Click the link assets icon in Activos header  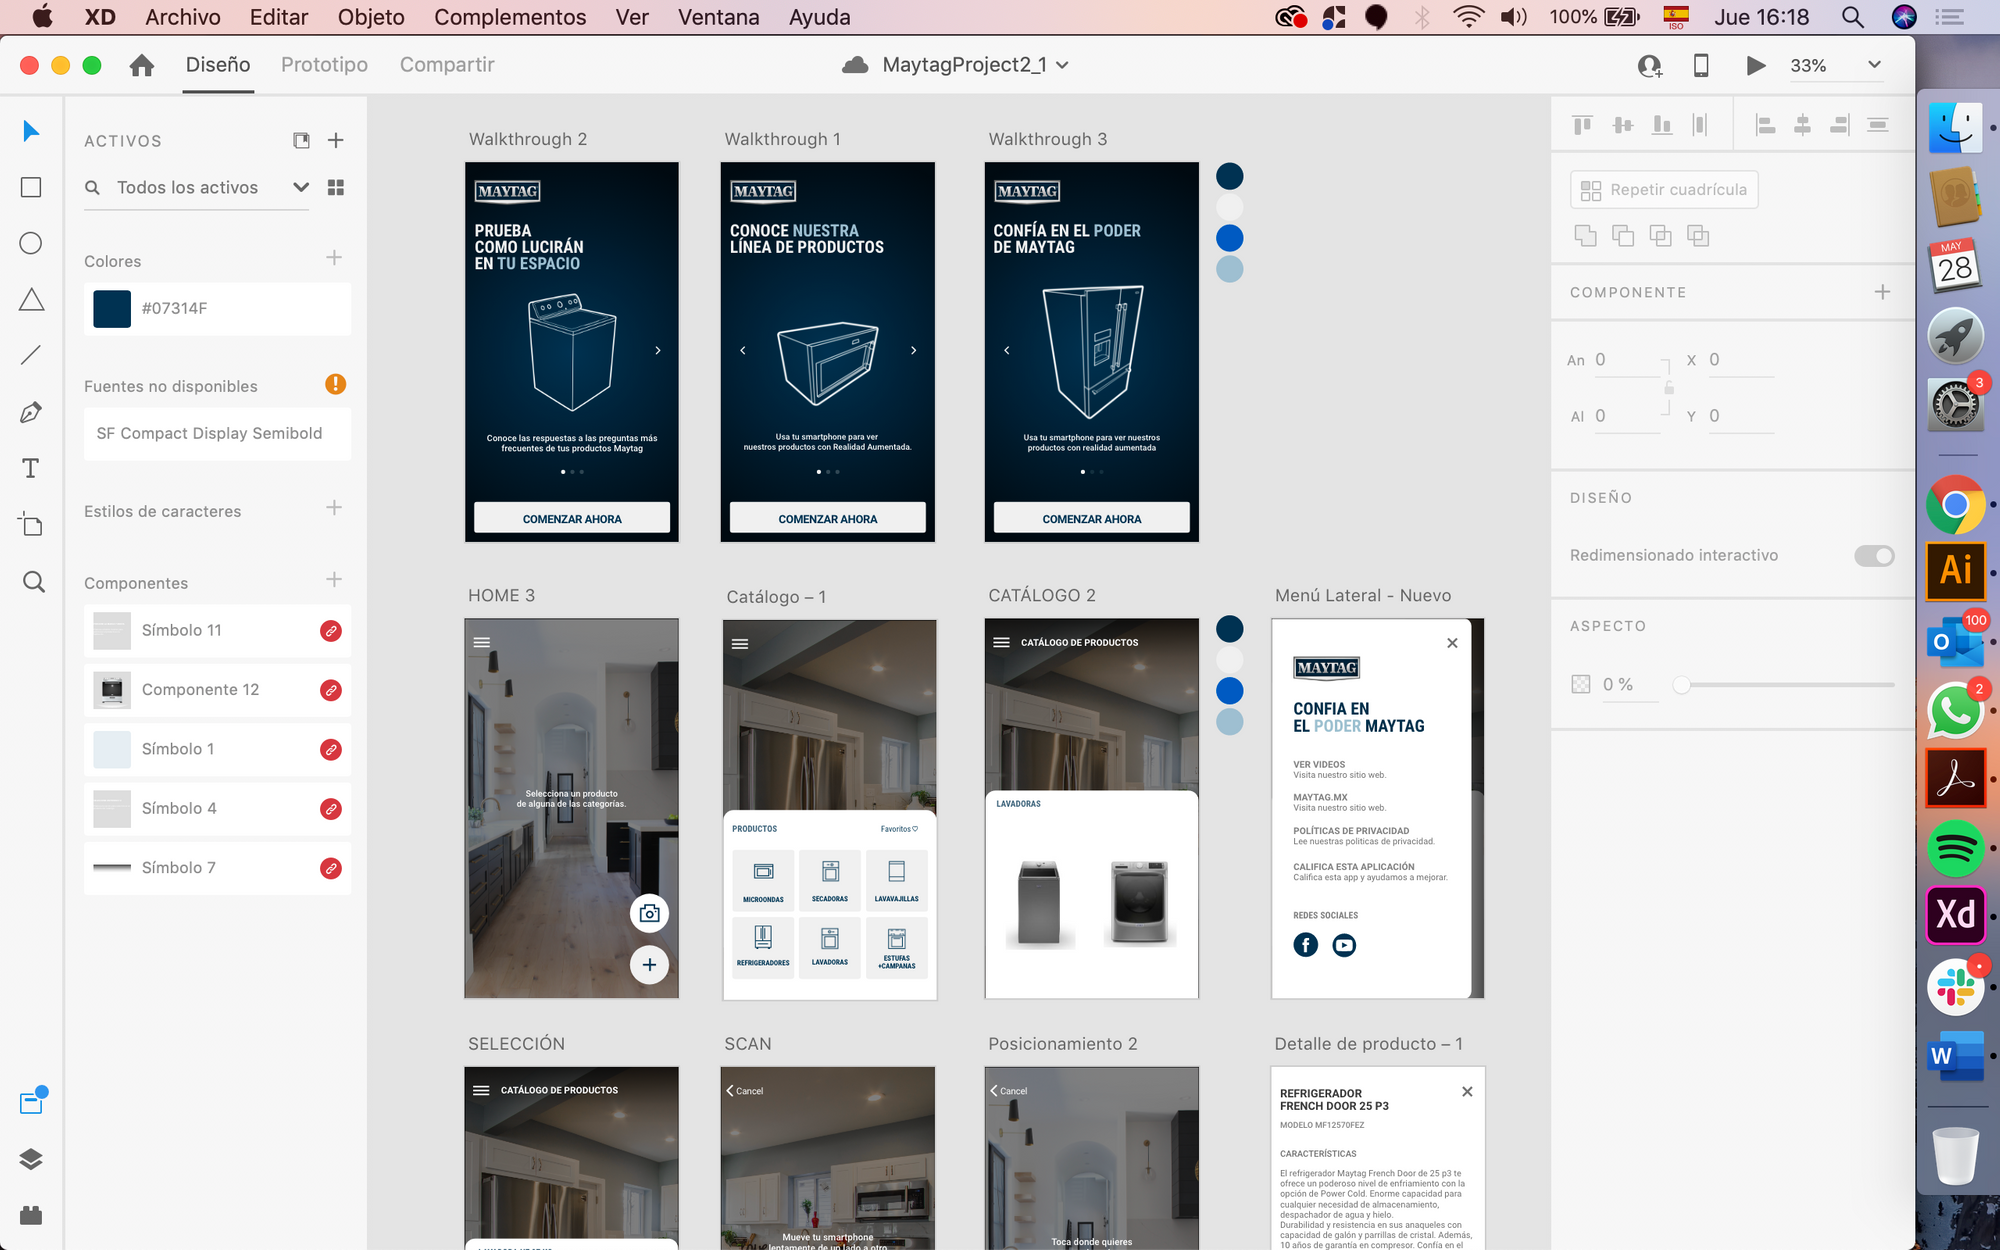[x=301, y=140]
